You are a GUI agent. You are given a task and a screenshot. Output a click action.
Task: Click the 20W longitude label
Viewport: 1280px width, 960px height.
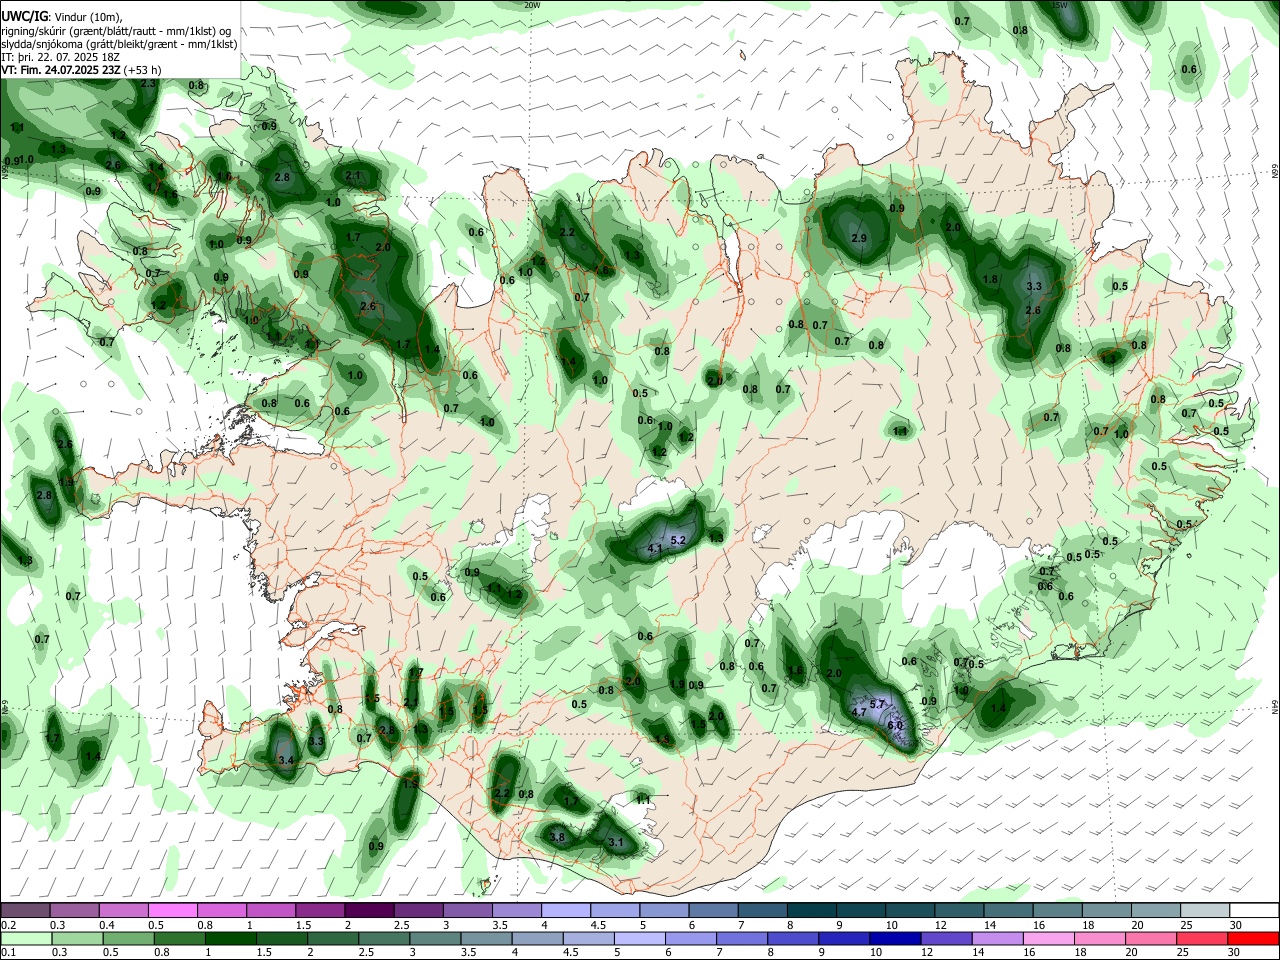[x=532, y=5]
